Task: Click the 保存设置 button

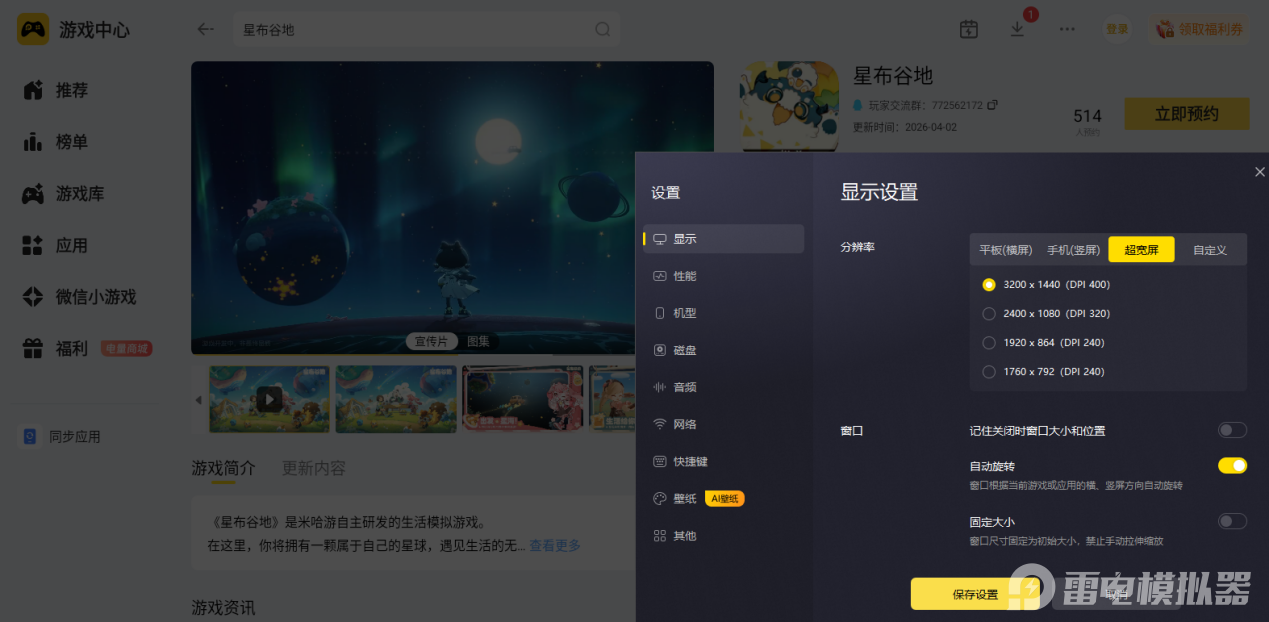Action: pyautogui.click(x=975, y=594)
